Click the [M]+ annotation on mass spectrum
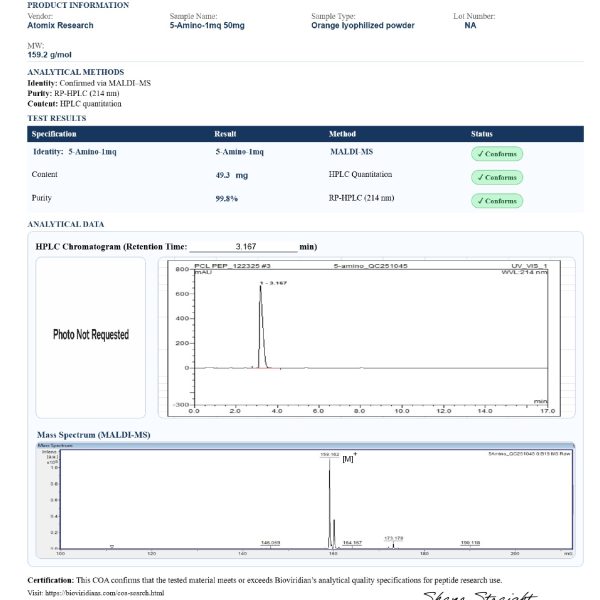 (349, 458)
